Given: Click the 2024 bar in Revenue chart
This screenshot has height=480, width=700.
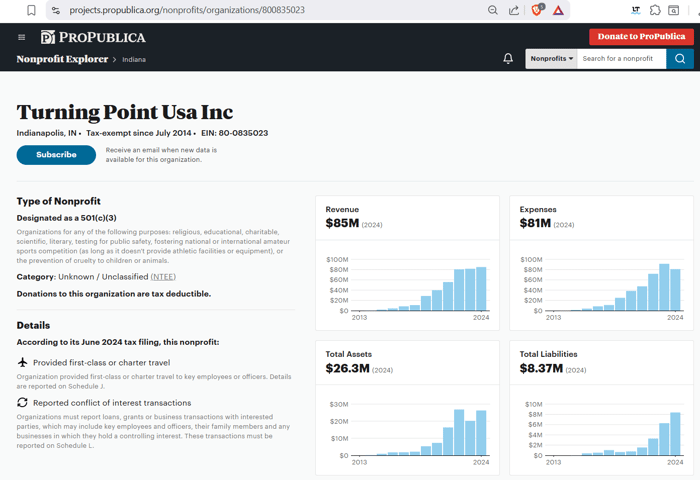Looking at the screenshot, I should tap(482, 289).
